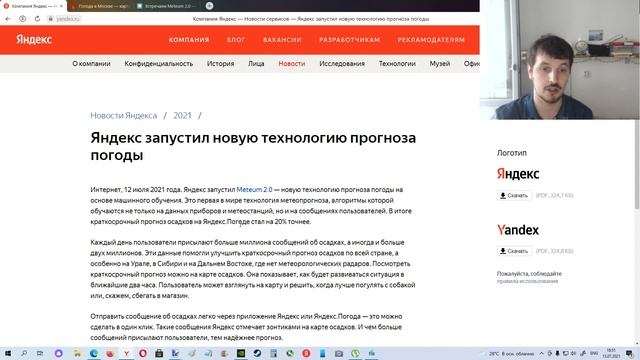Open the calculator icon in taskbar
This screenshot has height=360, width=640.
[273, 353]
